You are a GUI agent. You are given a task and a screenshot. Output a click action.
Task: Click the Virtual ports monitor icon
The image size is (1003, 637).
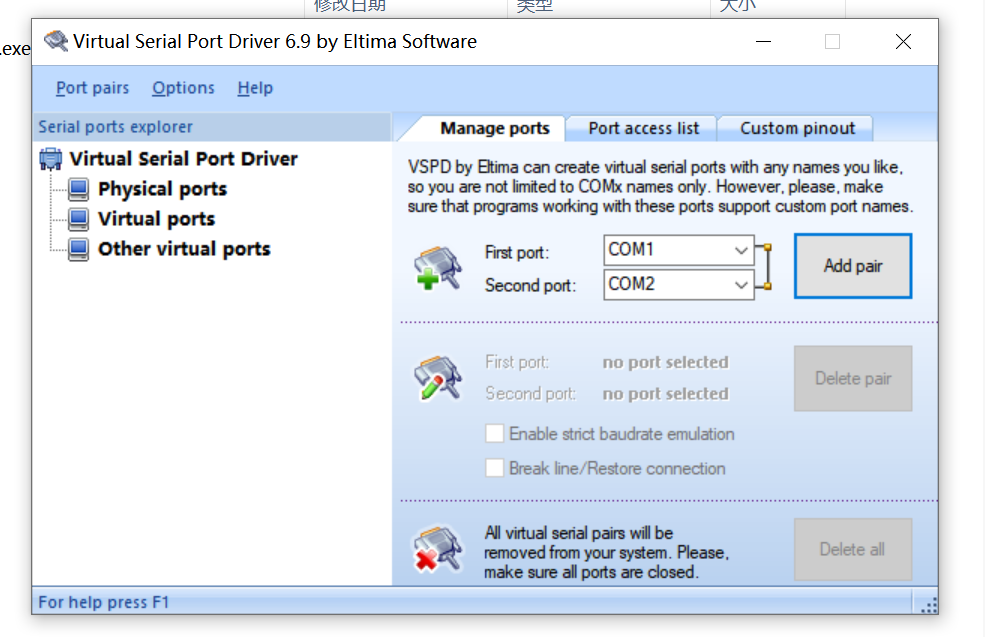pyautogui.click(x=79, y=219)
